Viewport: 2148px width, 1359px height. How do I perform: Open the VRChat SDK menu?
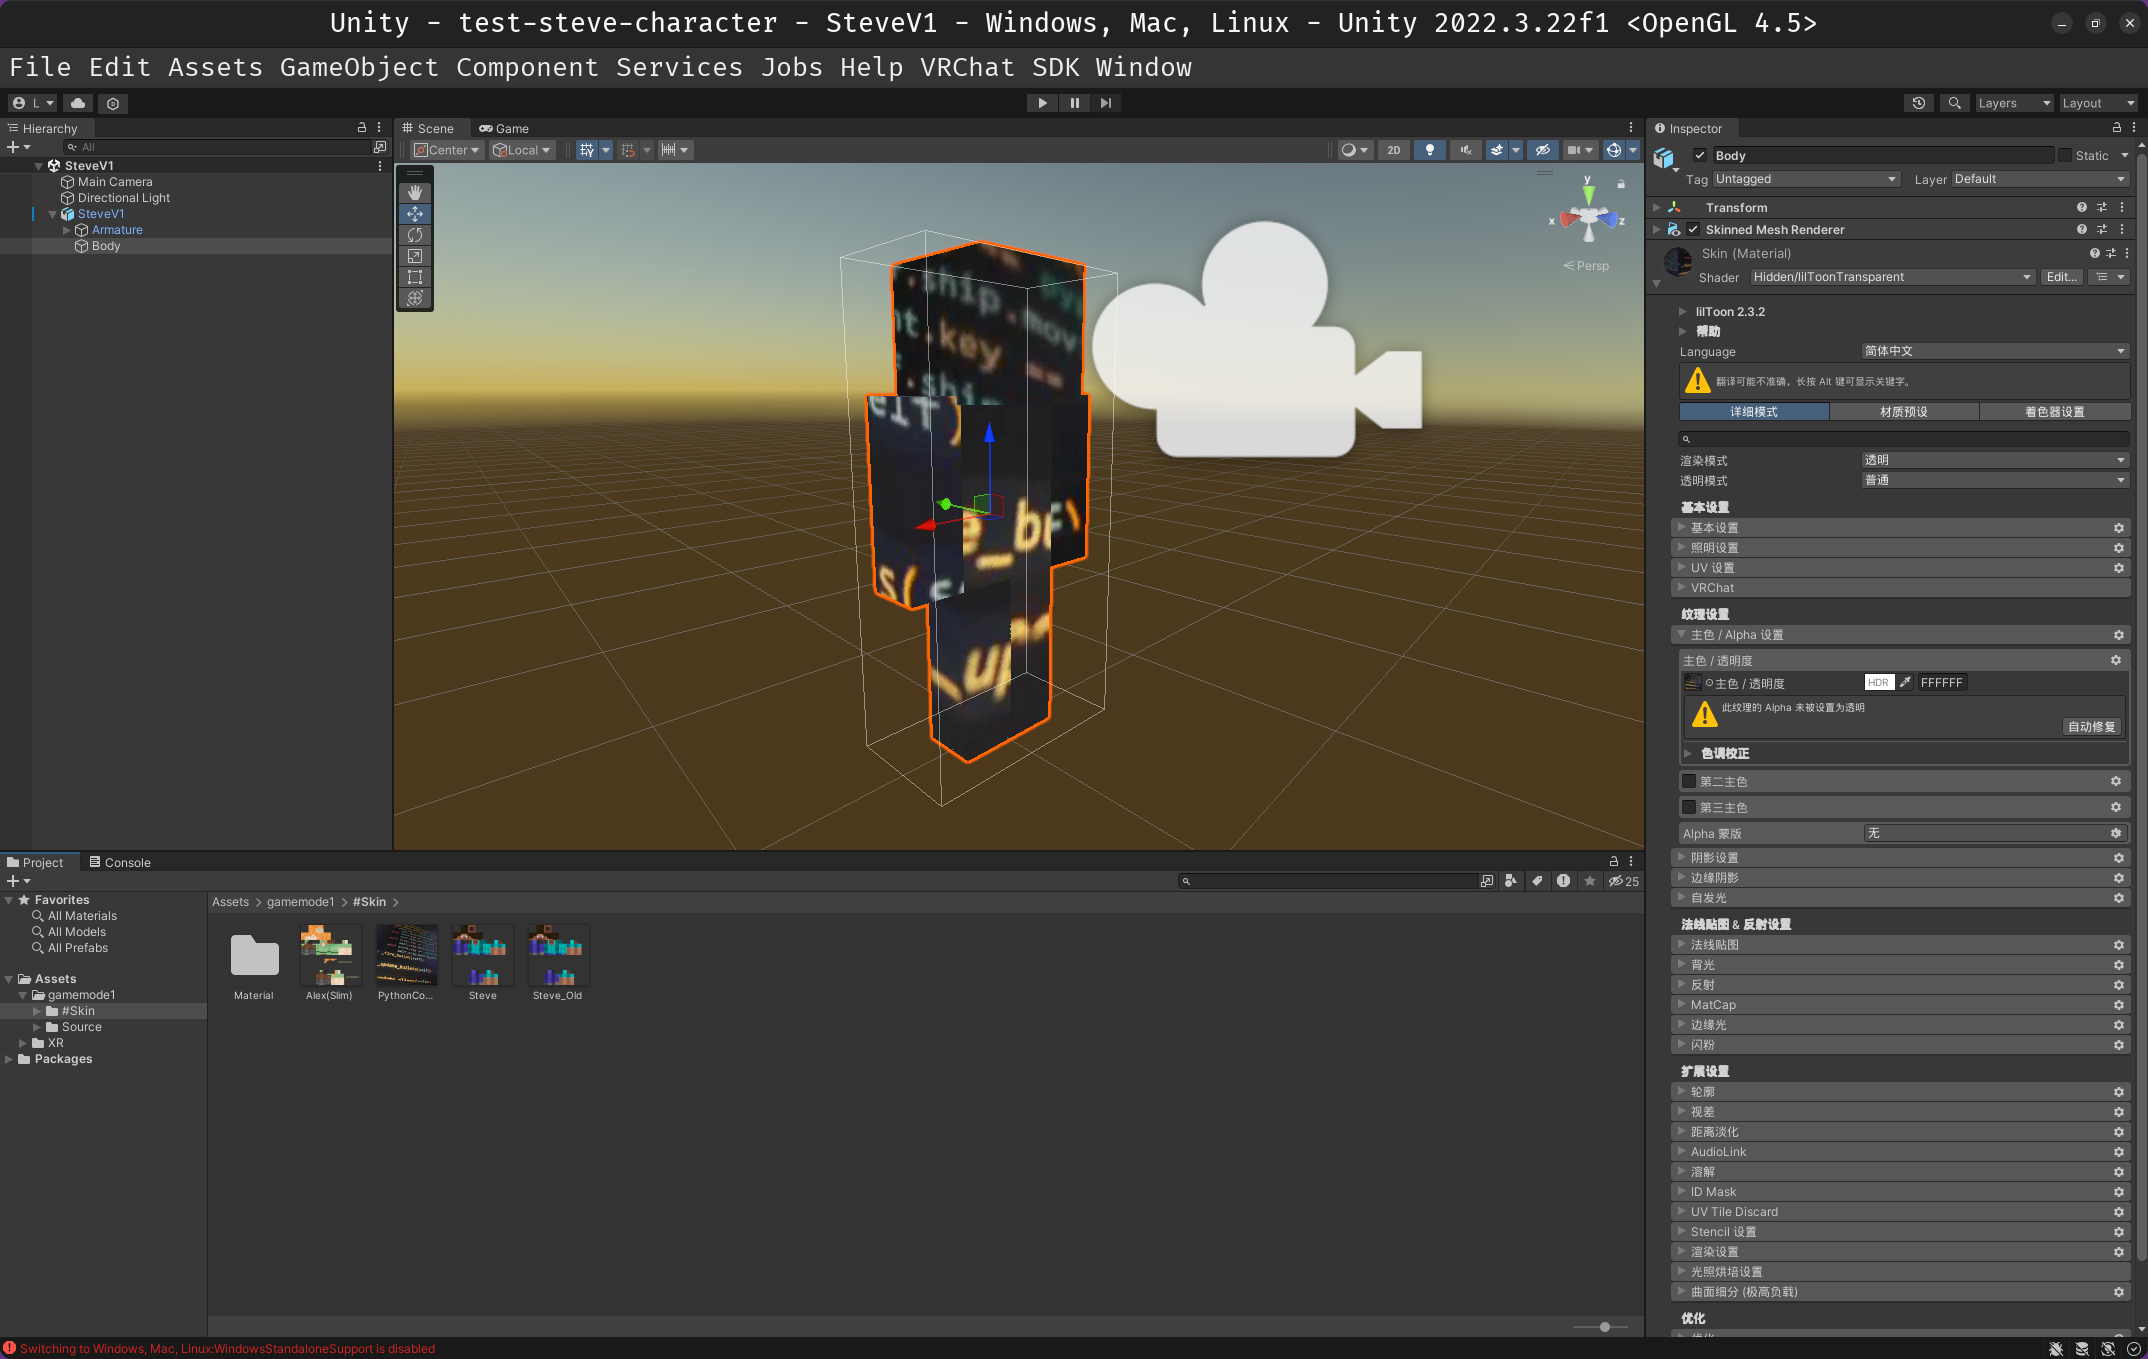(966, 67)
